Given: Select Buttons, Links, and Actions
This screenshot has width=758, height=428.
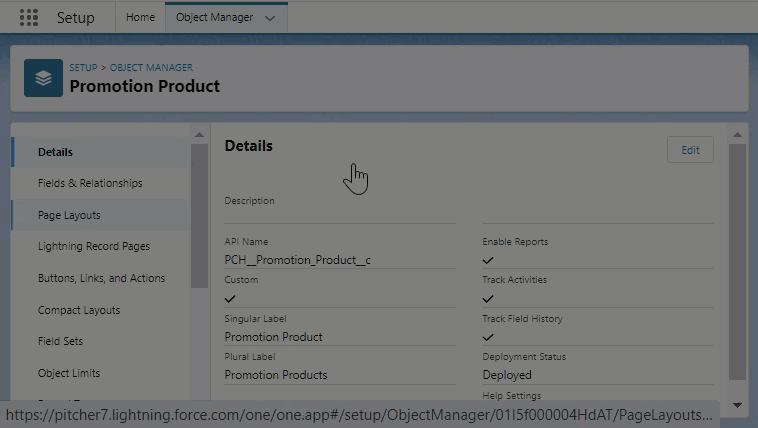Looking at the screenshot, I should pos(101,278).
